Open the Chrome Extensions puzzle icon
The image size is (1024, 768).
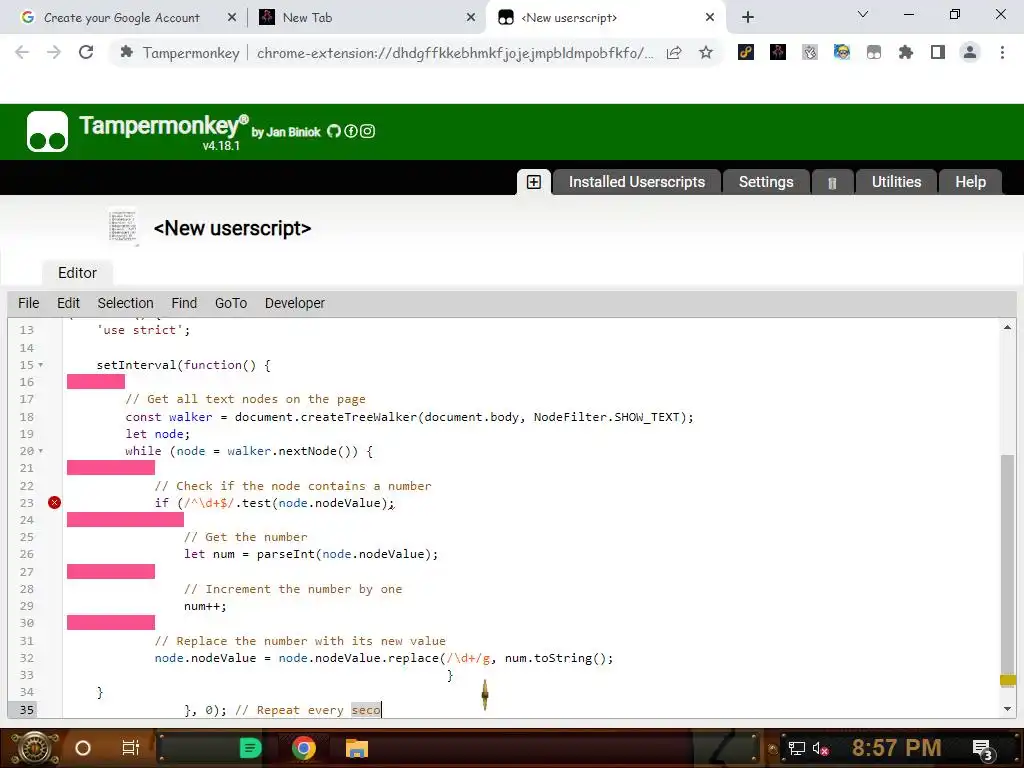(906, 52)
